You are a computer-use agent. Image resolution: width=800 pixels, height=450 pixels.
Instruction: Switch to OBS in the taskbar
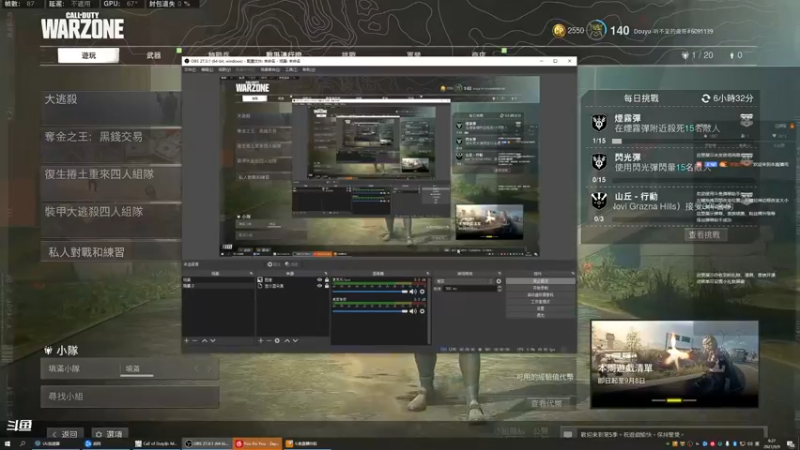point(207,444)
